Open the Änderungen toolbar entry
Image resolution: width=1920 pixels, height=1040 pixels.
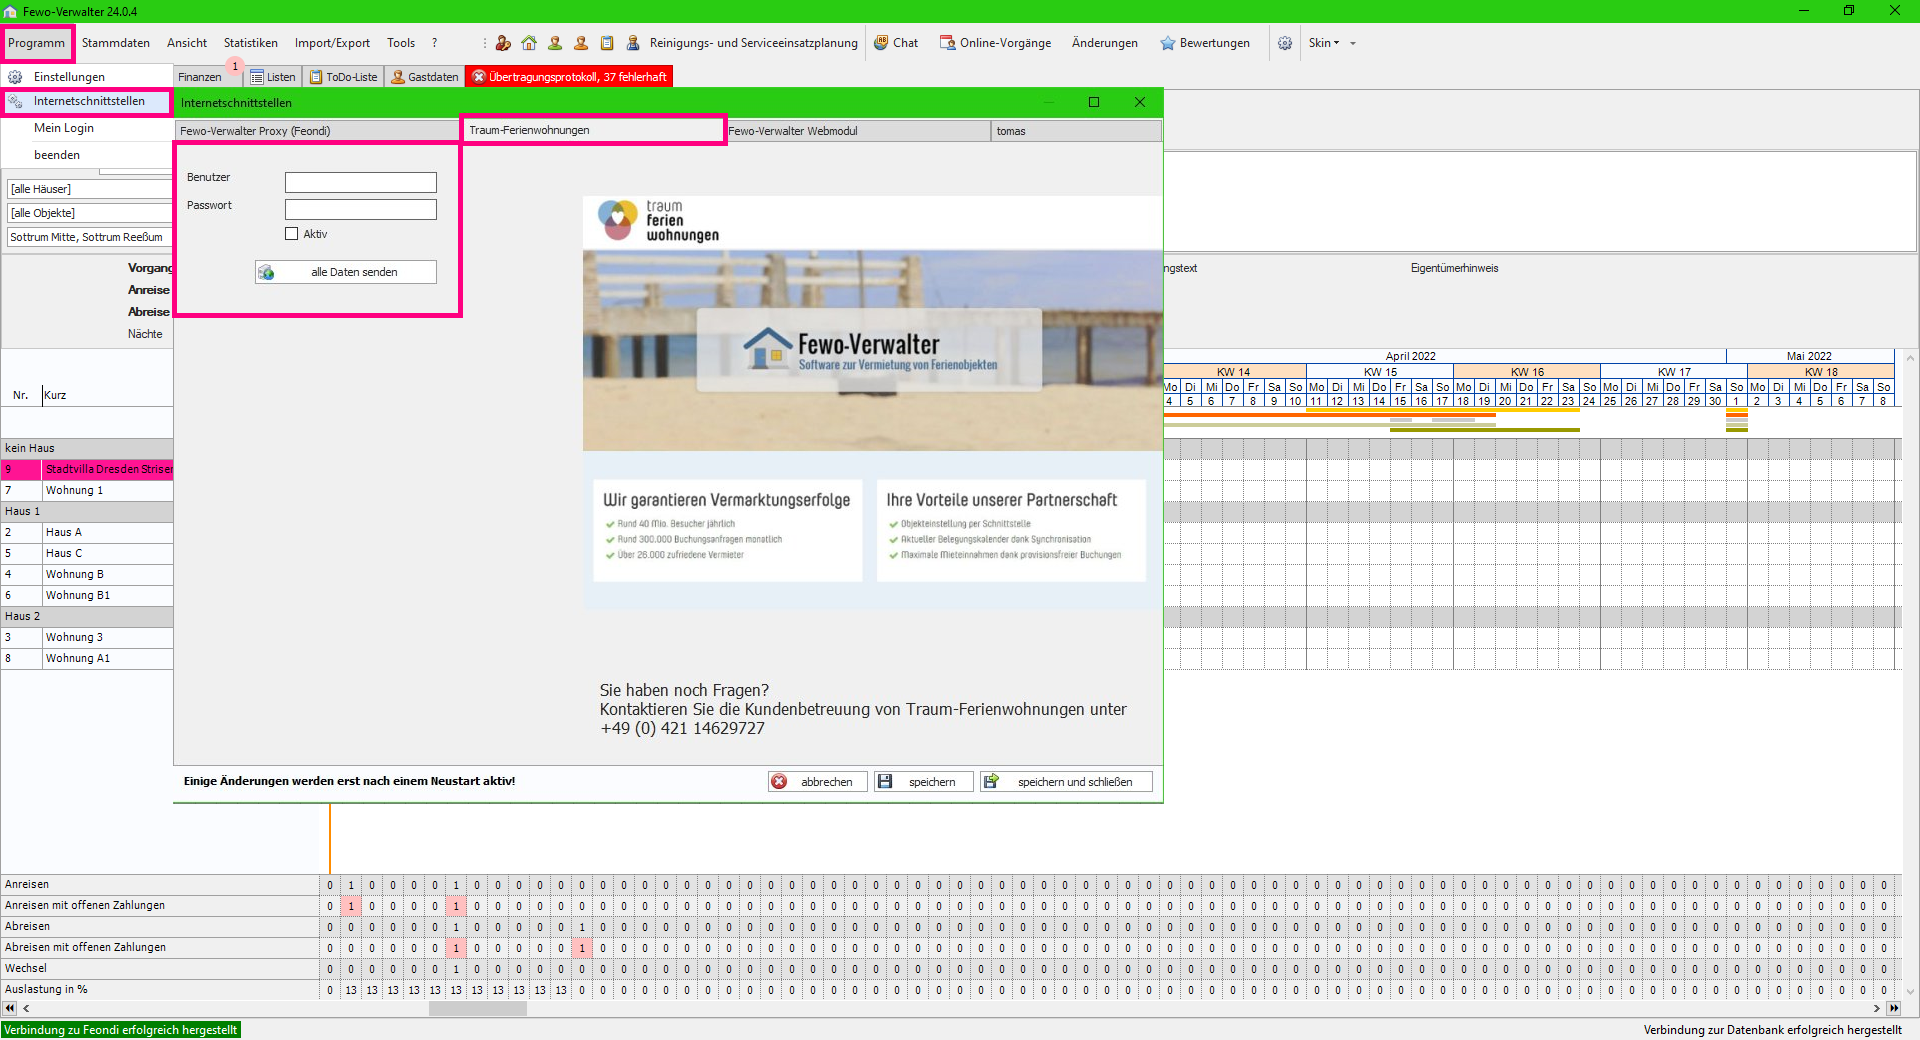tap(1105, 43)
